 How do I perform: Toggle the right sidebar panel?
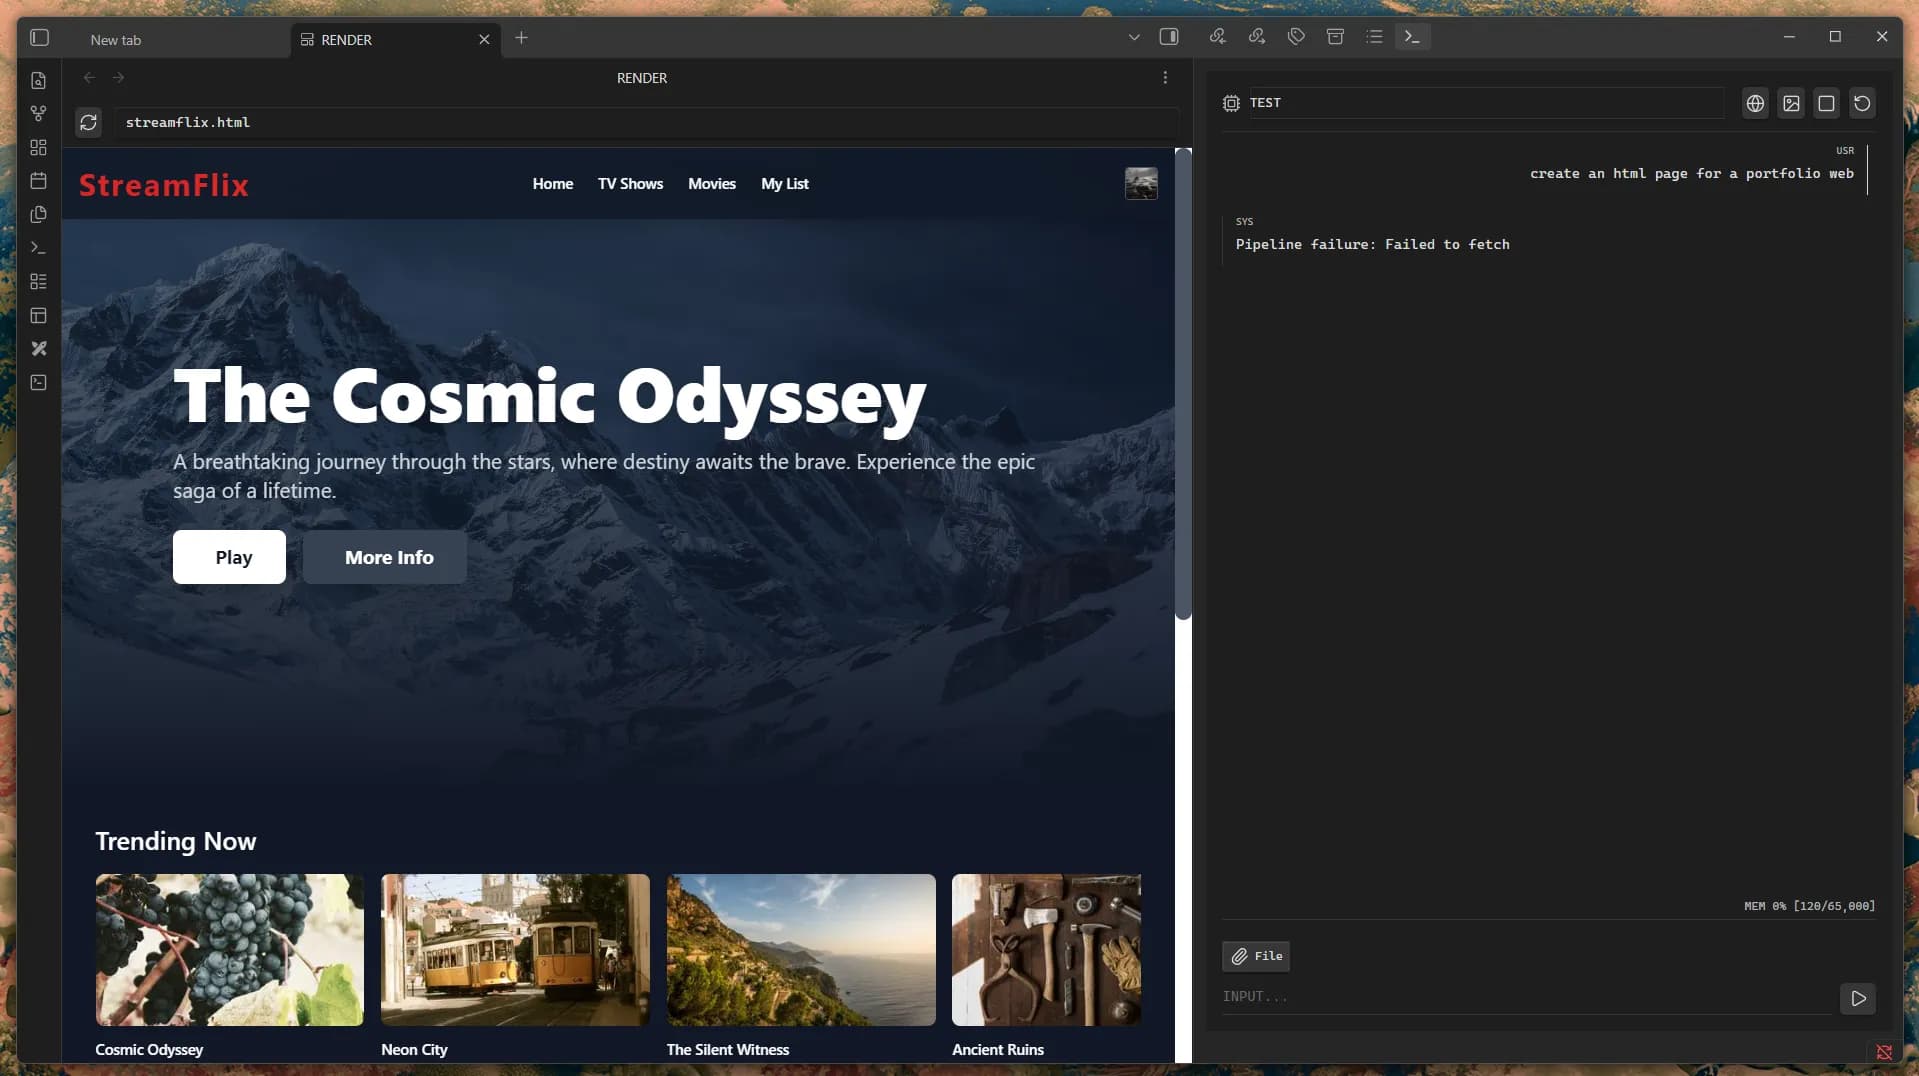point(1169,37)
